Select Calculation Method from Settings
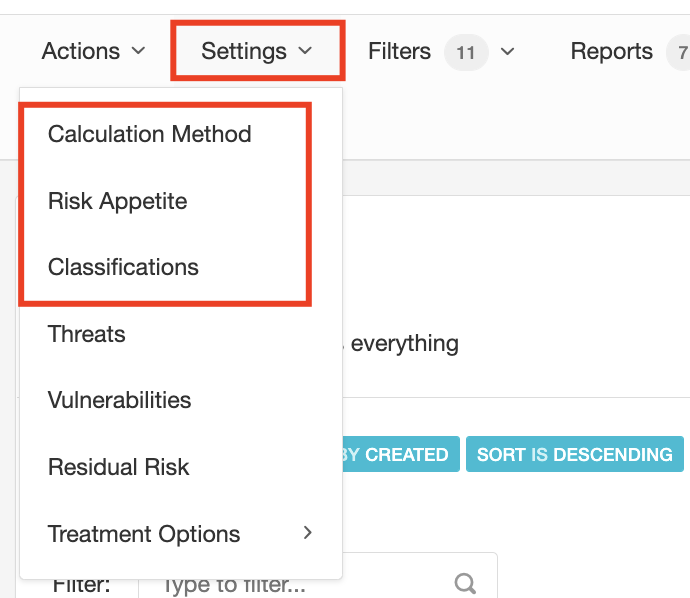The width and height of the screenshot is (690, 598). point(150,134)
